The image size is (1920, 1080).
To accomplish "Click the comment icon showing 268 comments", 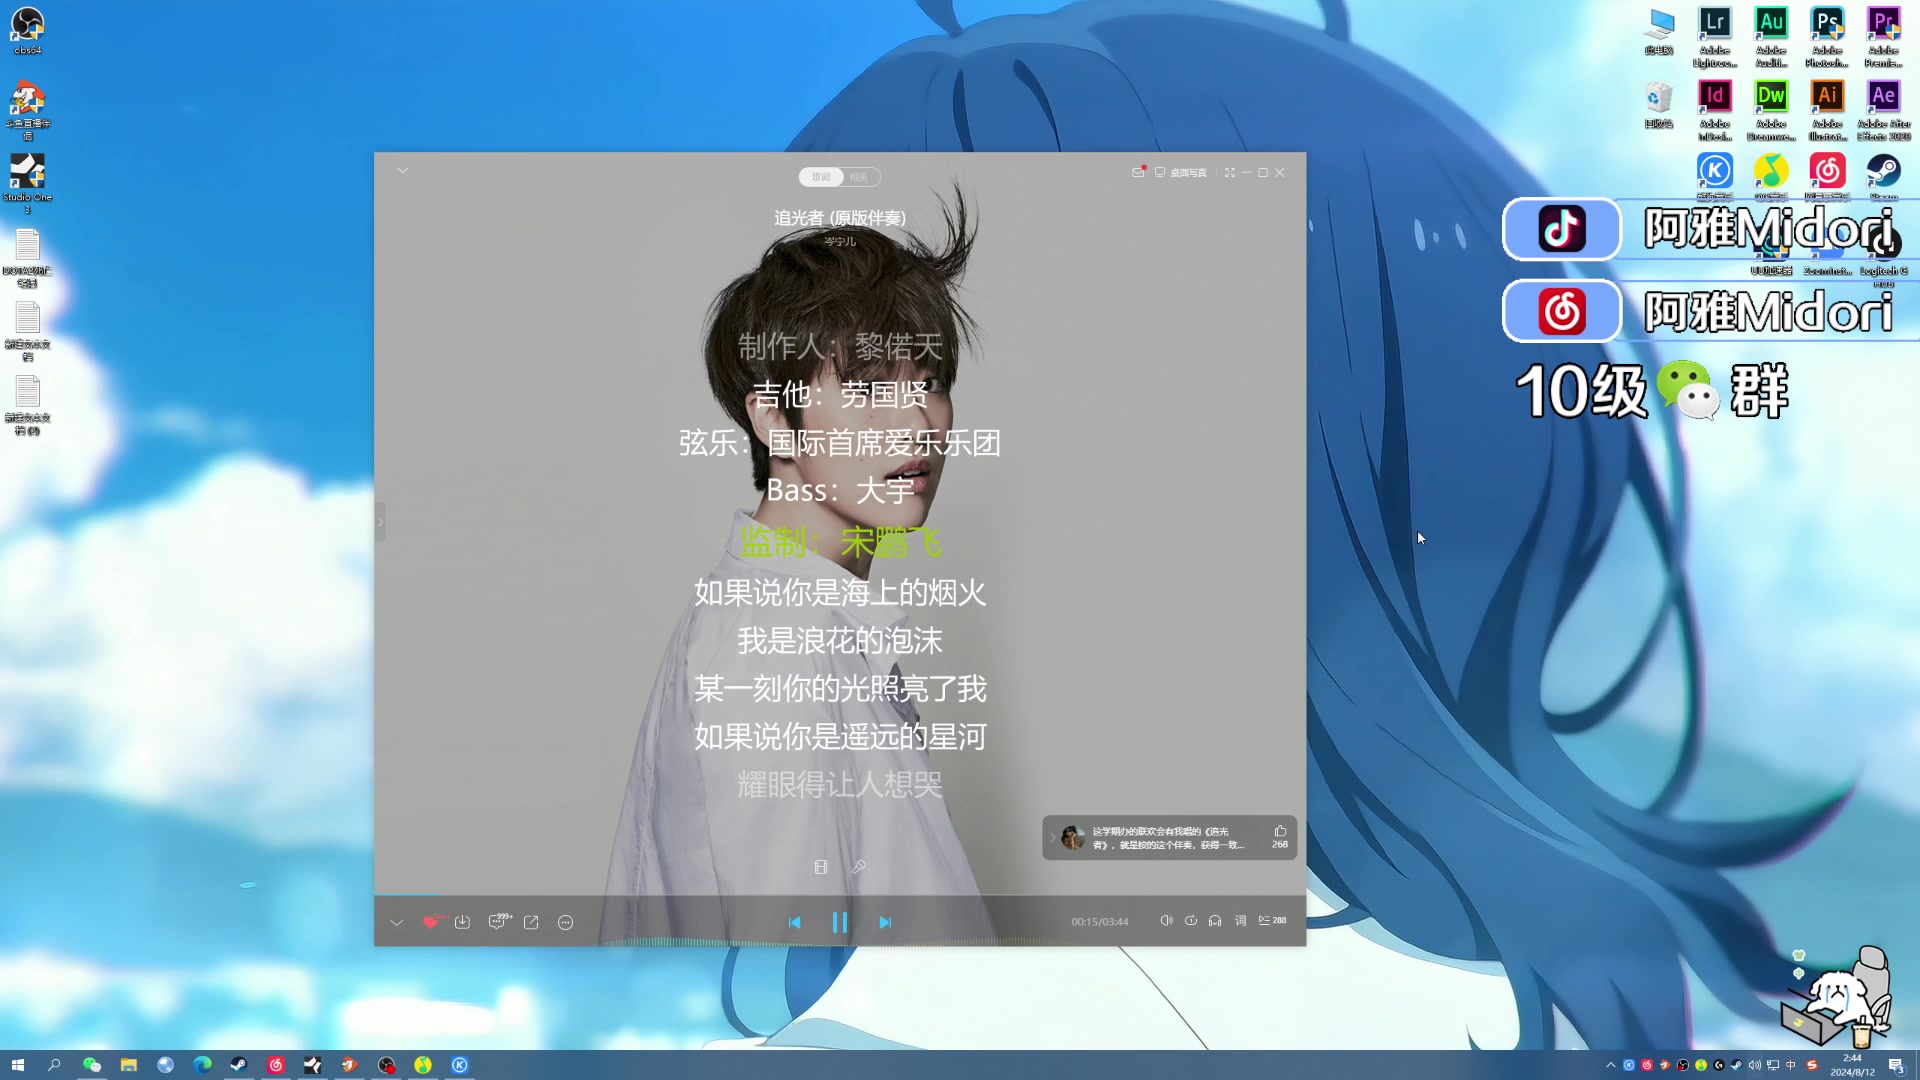I will (1279, 836).
